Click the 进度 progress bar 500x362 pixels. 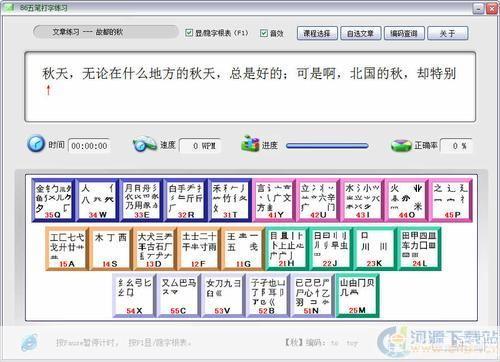(x=327, y=146)
